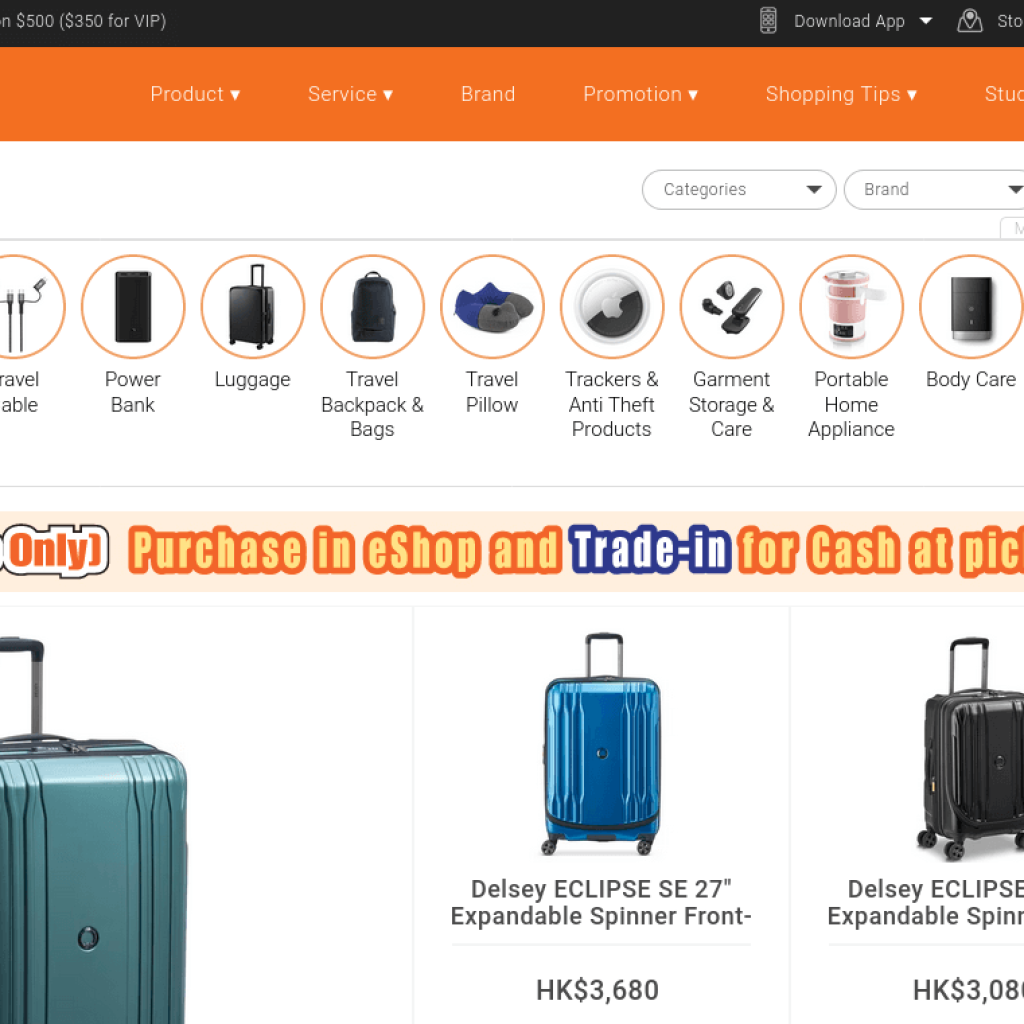Open Travel Backpack & Bags category
Screen dimensions: 1024x1024
[x=372, y=307]
